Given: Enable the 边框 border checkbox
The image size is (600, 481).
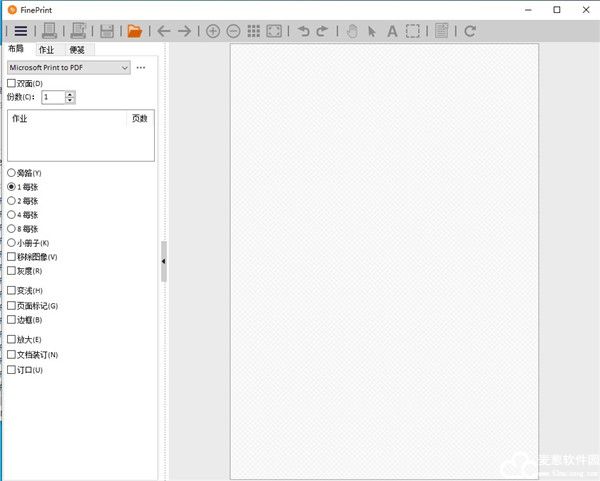Looking at the screenshot, I should (x=12, y=319).
